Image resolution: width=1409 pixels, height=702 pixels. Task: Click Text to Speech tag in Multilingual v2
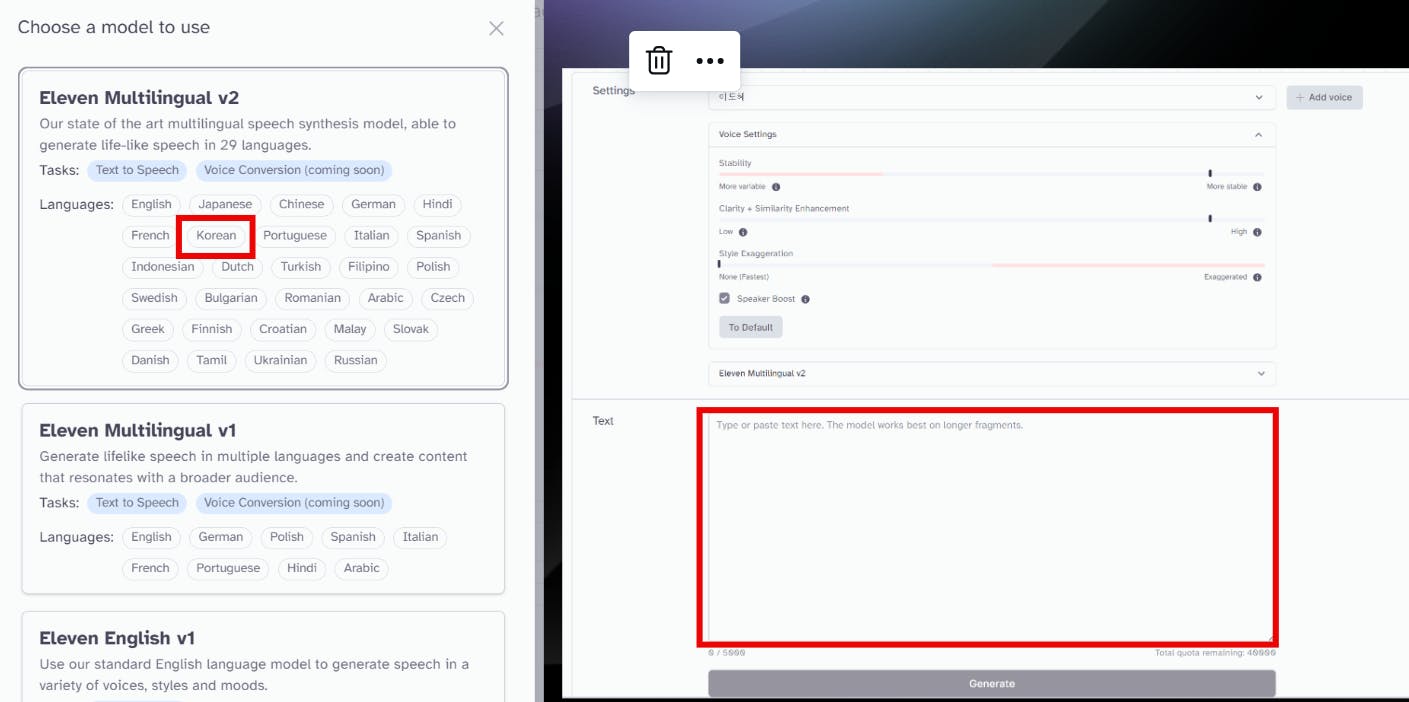tap(137, 170)
